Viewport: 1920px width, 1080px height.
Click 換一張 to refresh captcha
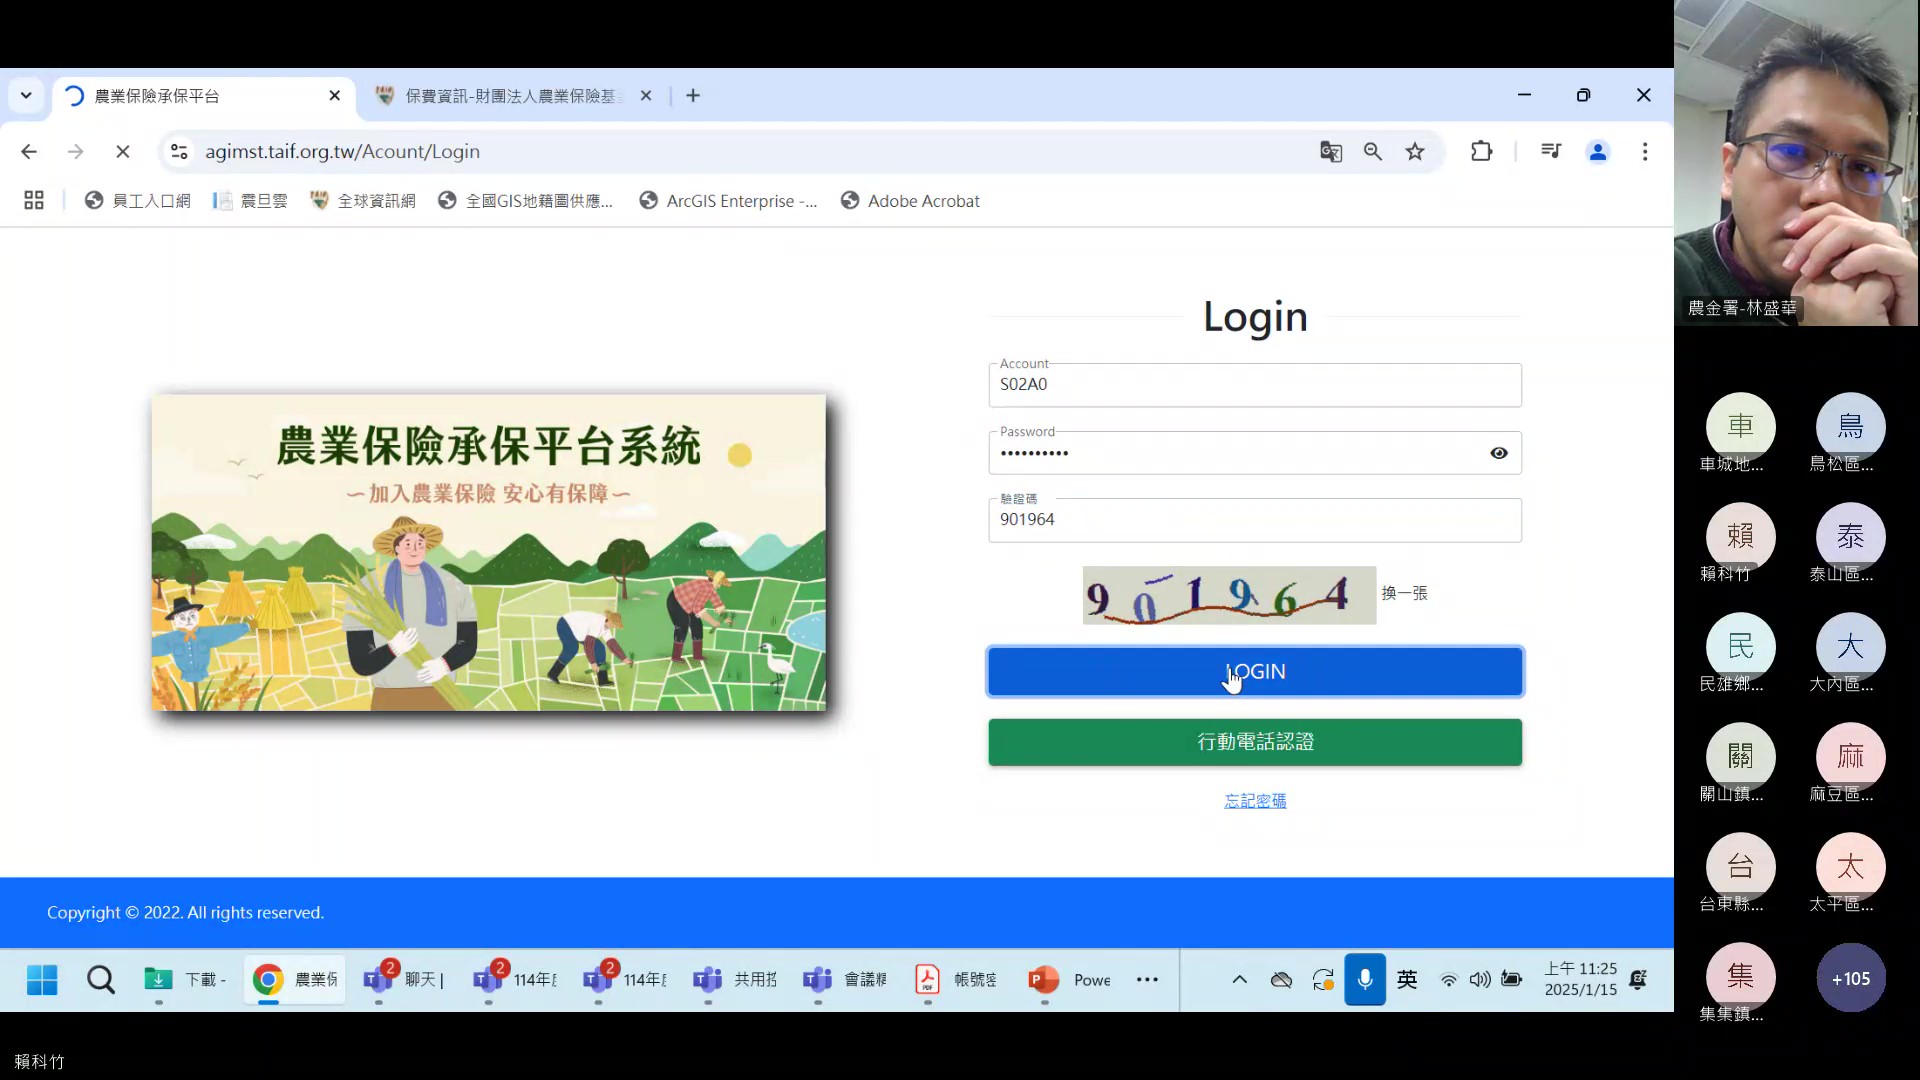(x=1405, y=593)
